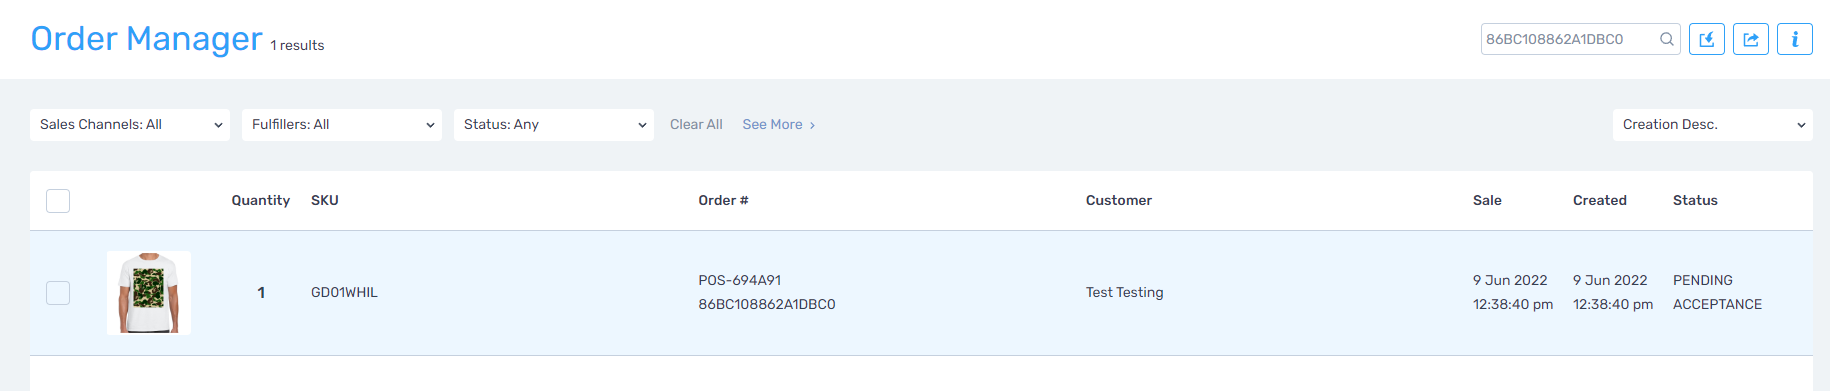Open the Sales Channels: All dropdown

point(130,125)
